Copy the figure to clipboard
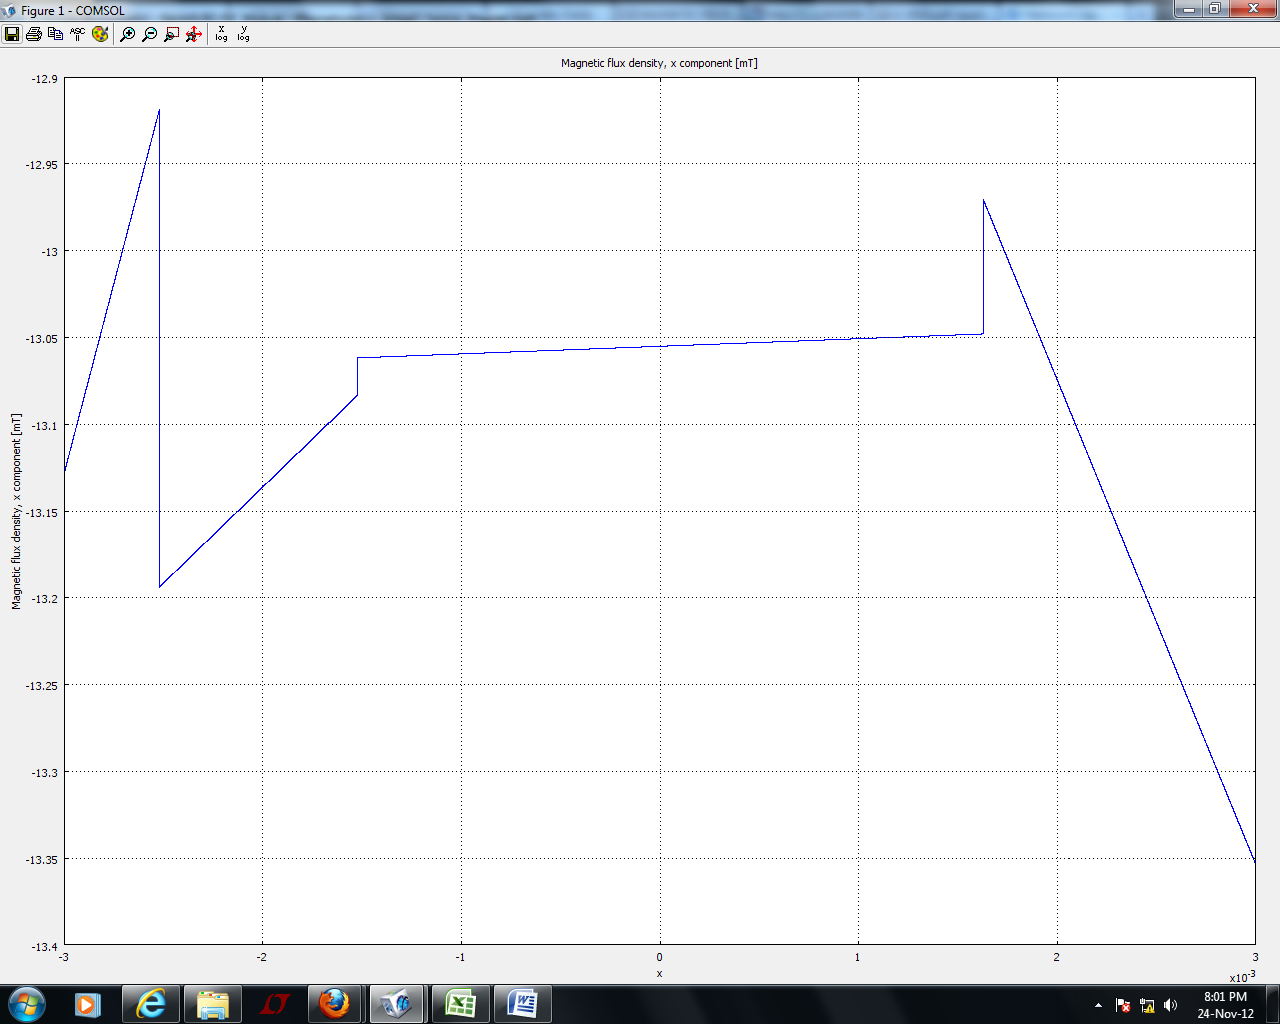Image resolution: width=1280 pixels, height=1024 pixels. click(x=56, y=34)
